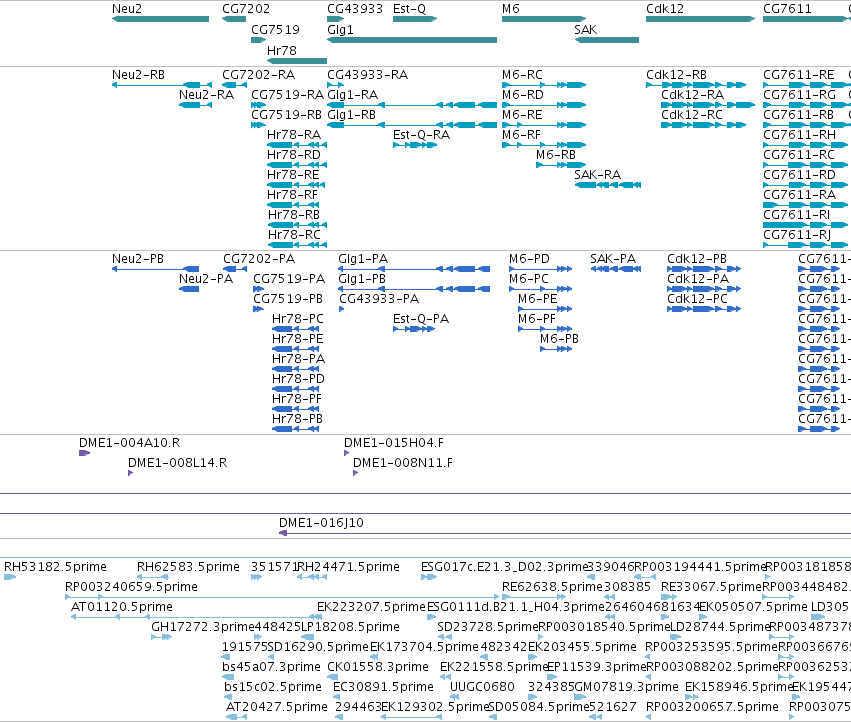851x722 pixels.
Task: Select the Cdk12-PB protein
Action: (704, 269)
